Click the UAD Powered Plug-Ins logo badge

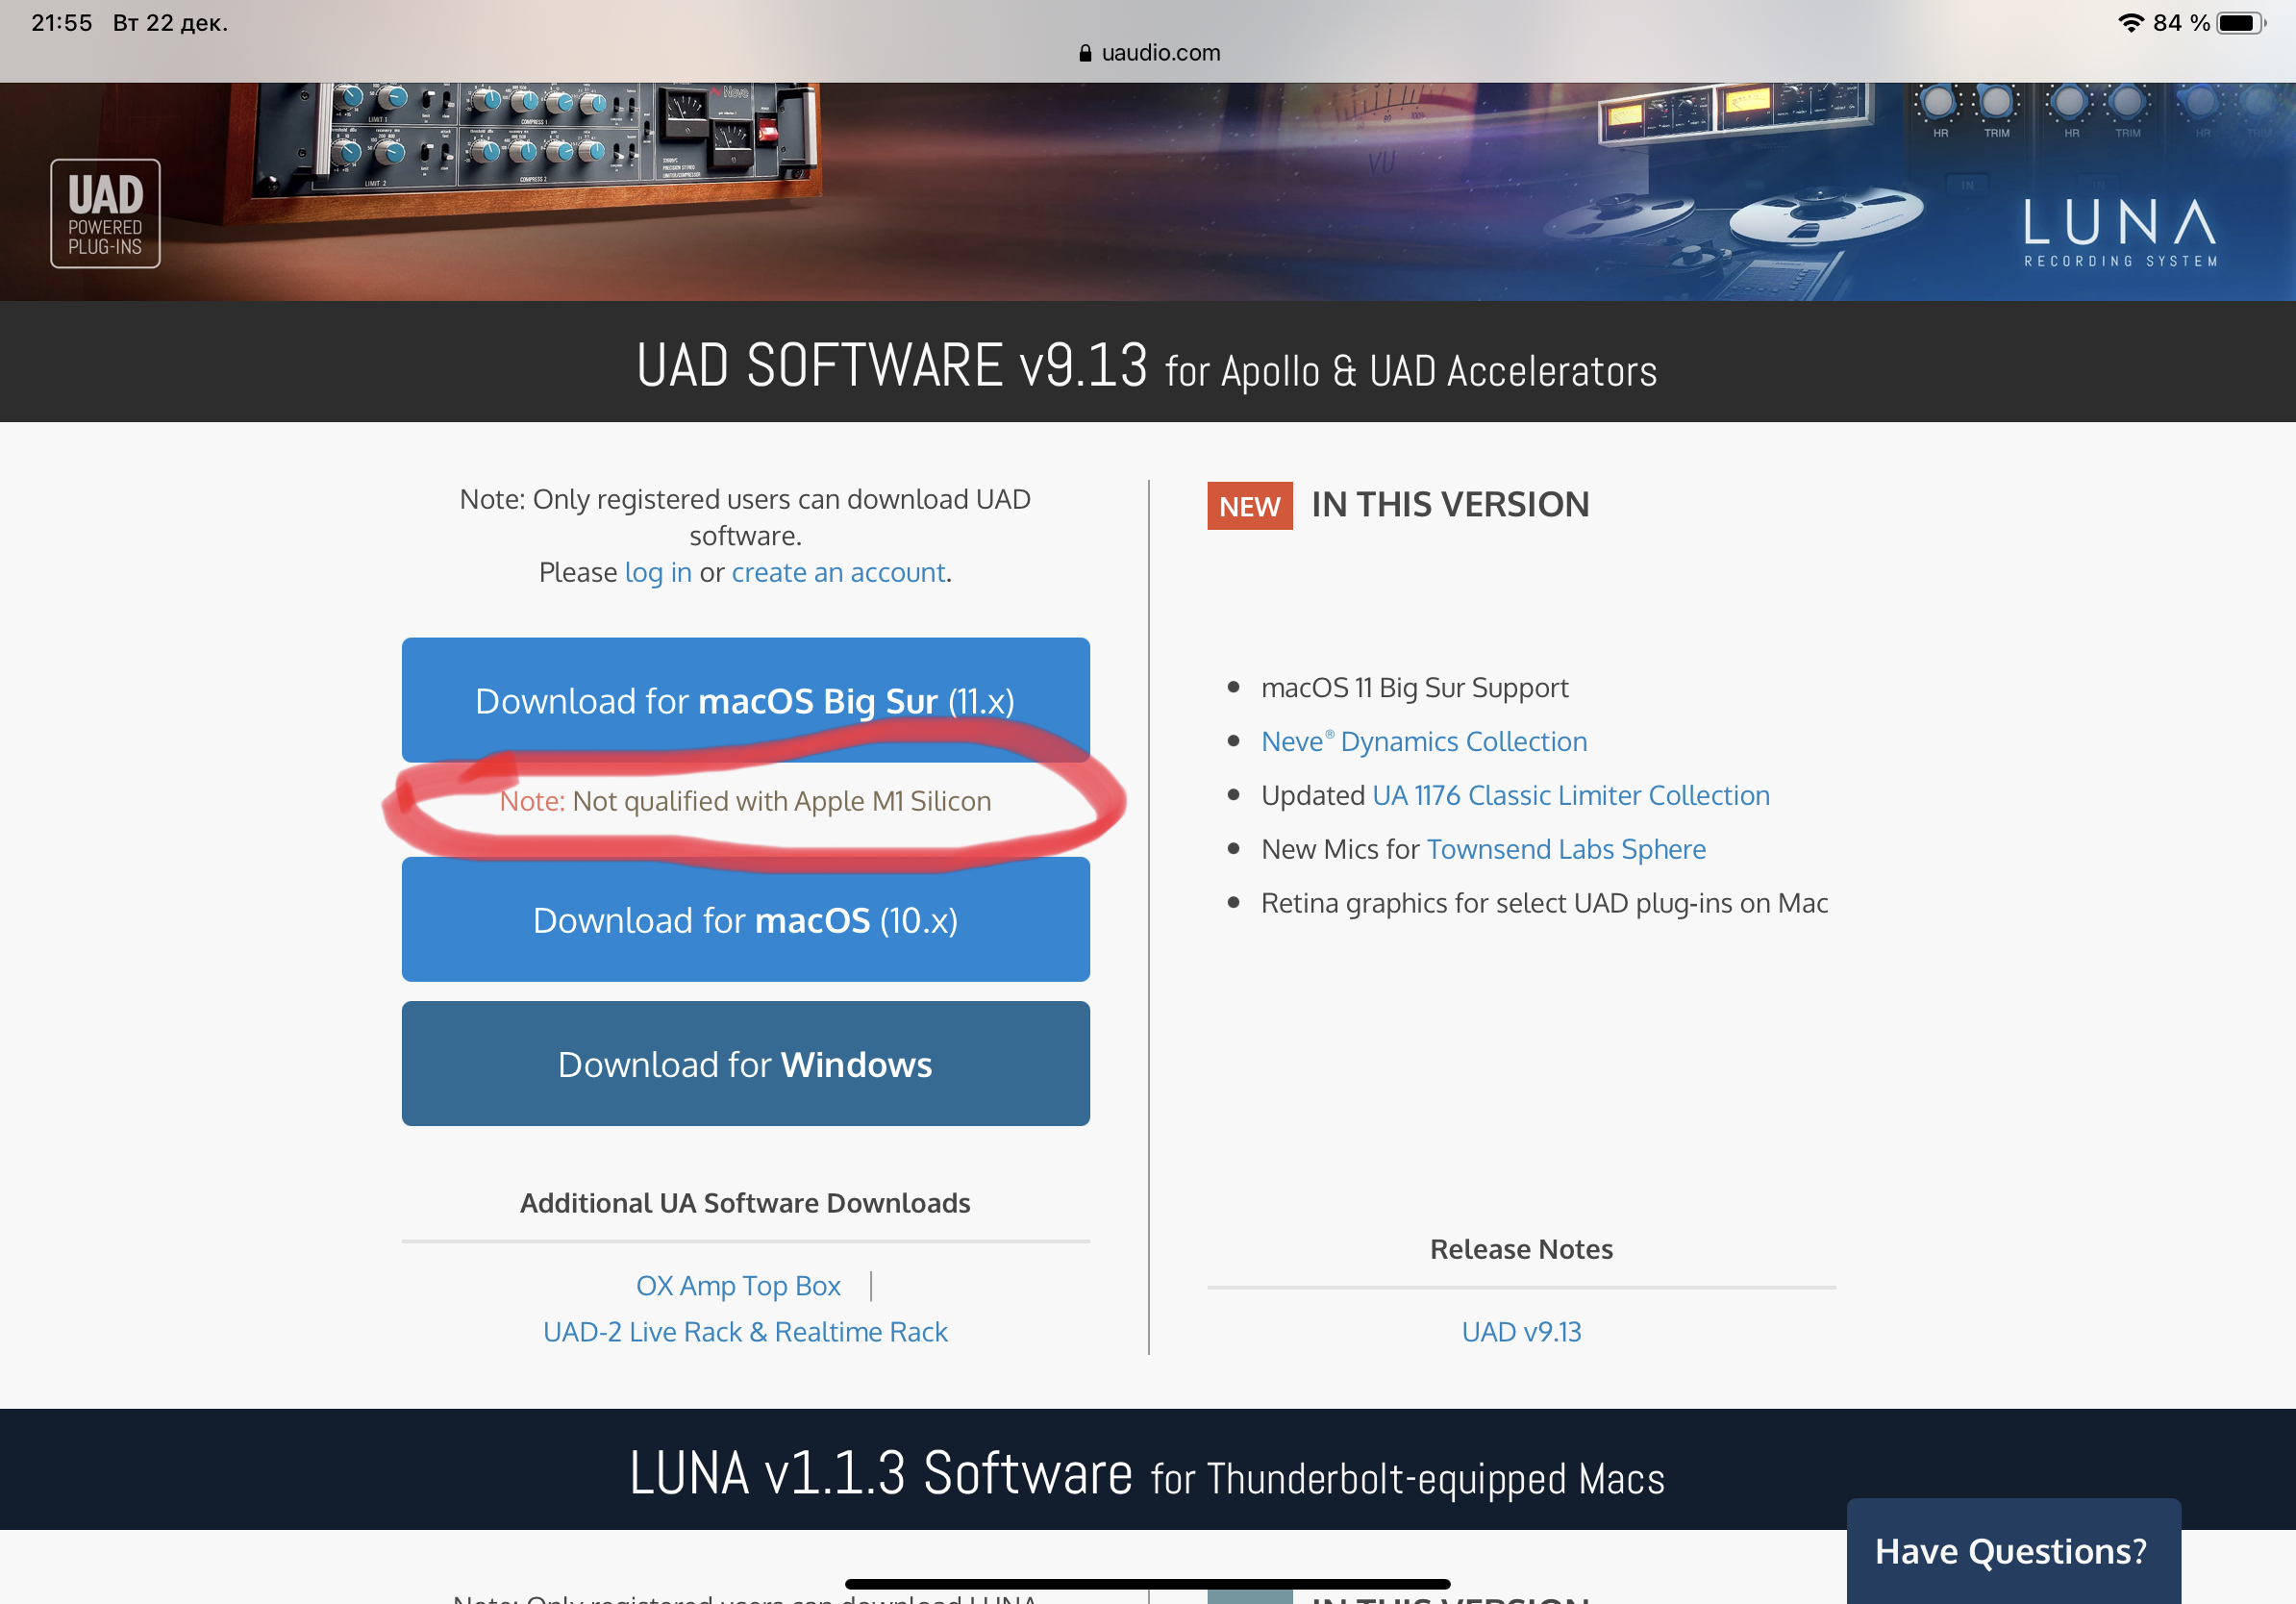point(105,214)
